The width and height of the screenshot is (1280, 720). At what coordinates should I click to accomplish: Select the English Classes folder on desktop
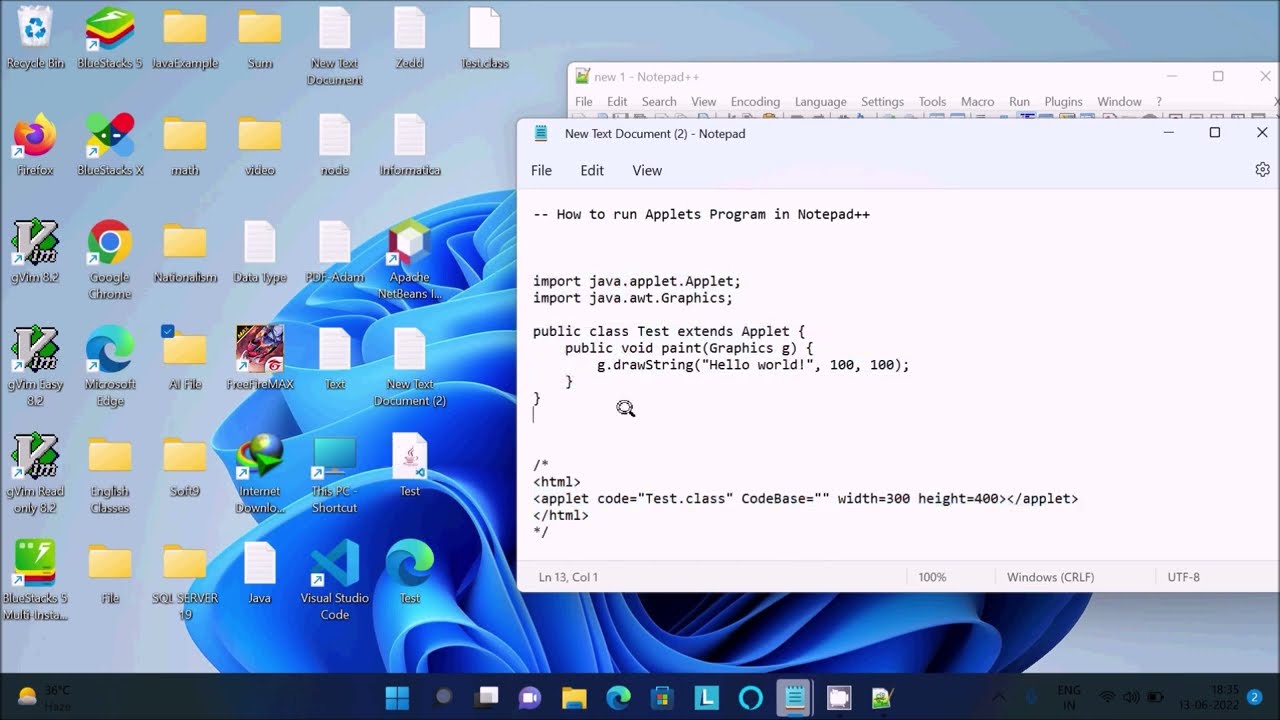click(110, 474)
